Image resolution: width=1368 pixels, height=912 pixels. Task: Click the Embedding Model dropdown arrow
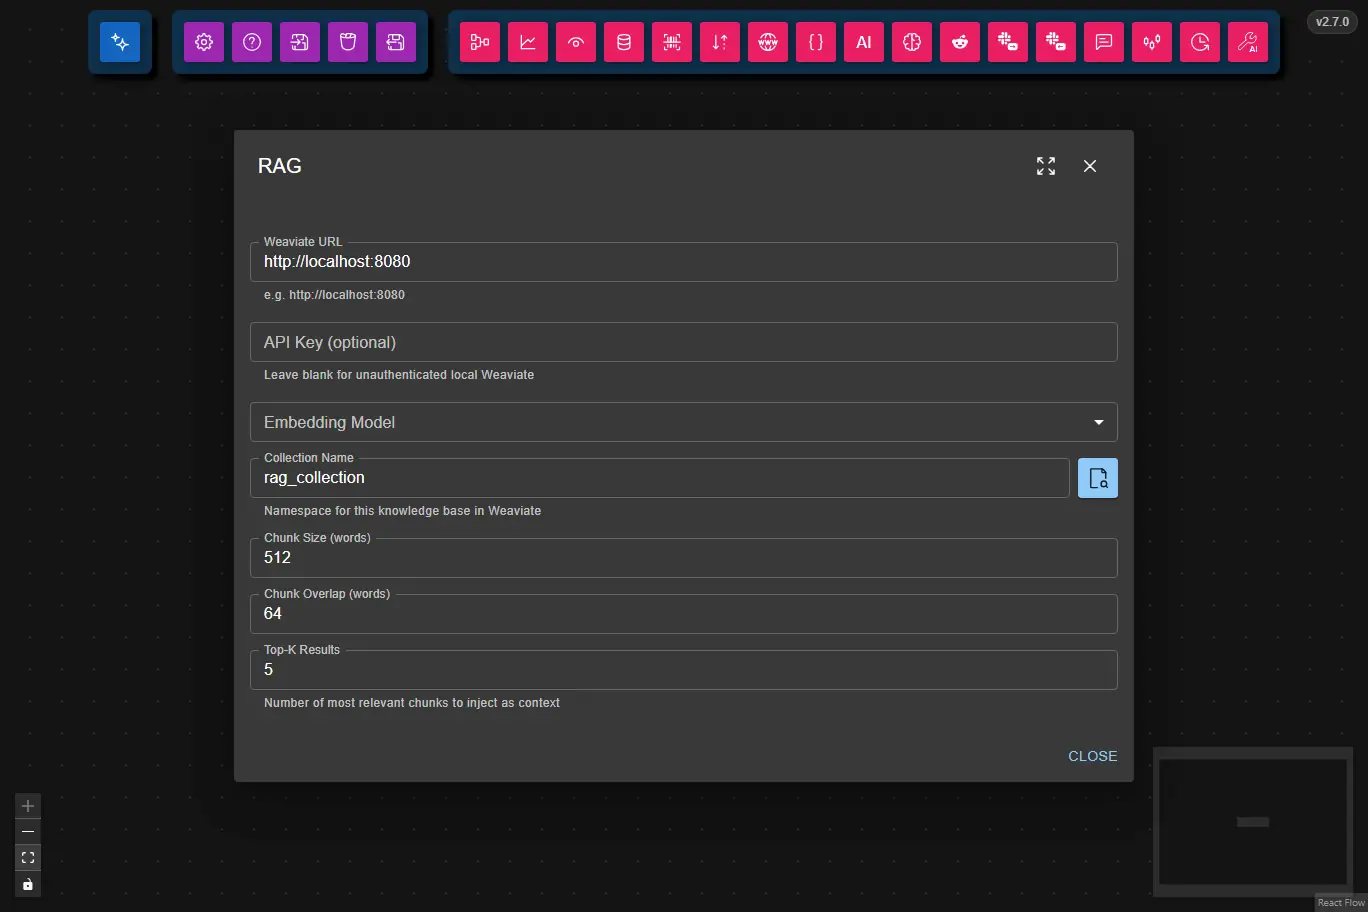click(1099, 422)
